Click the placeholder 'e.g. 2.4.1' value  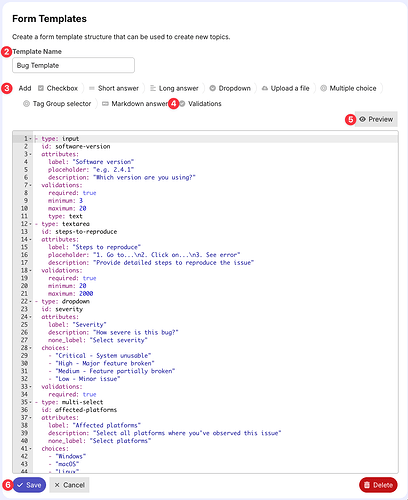[x=114, y=170]
